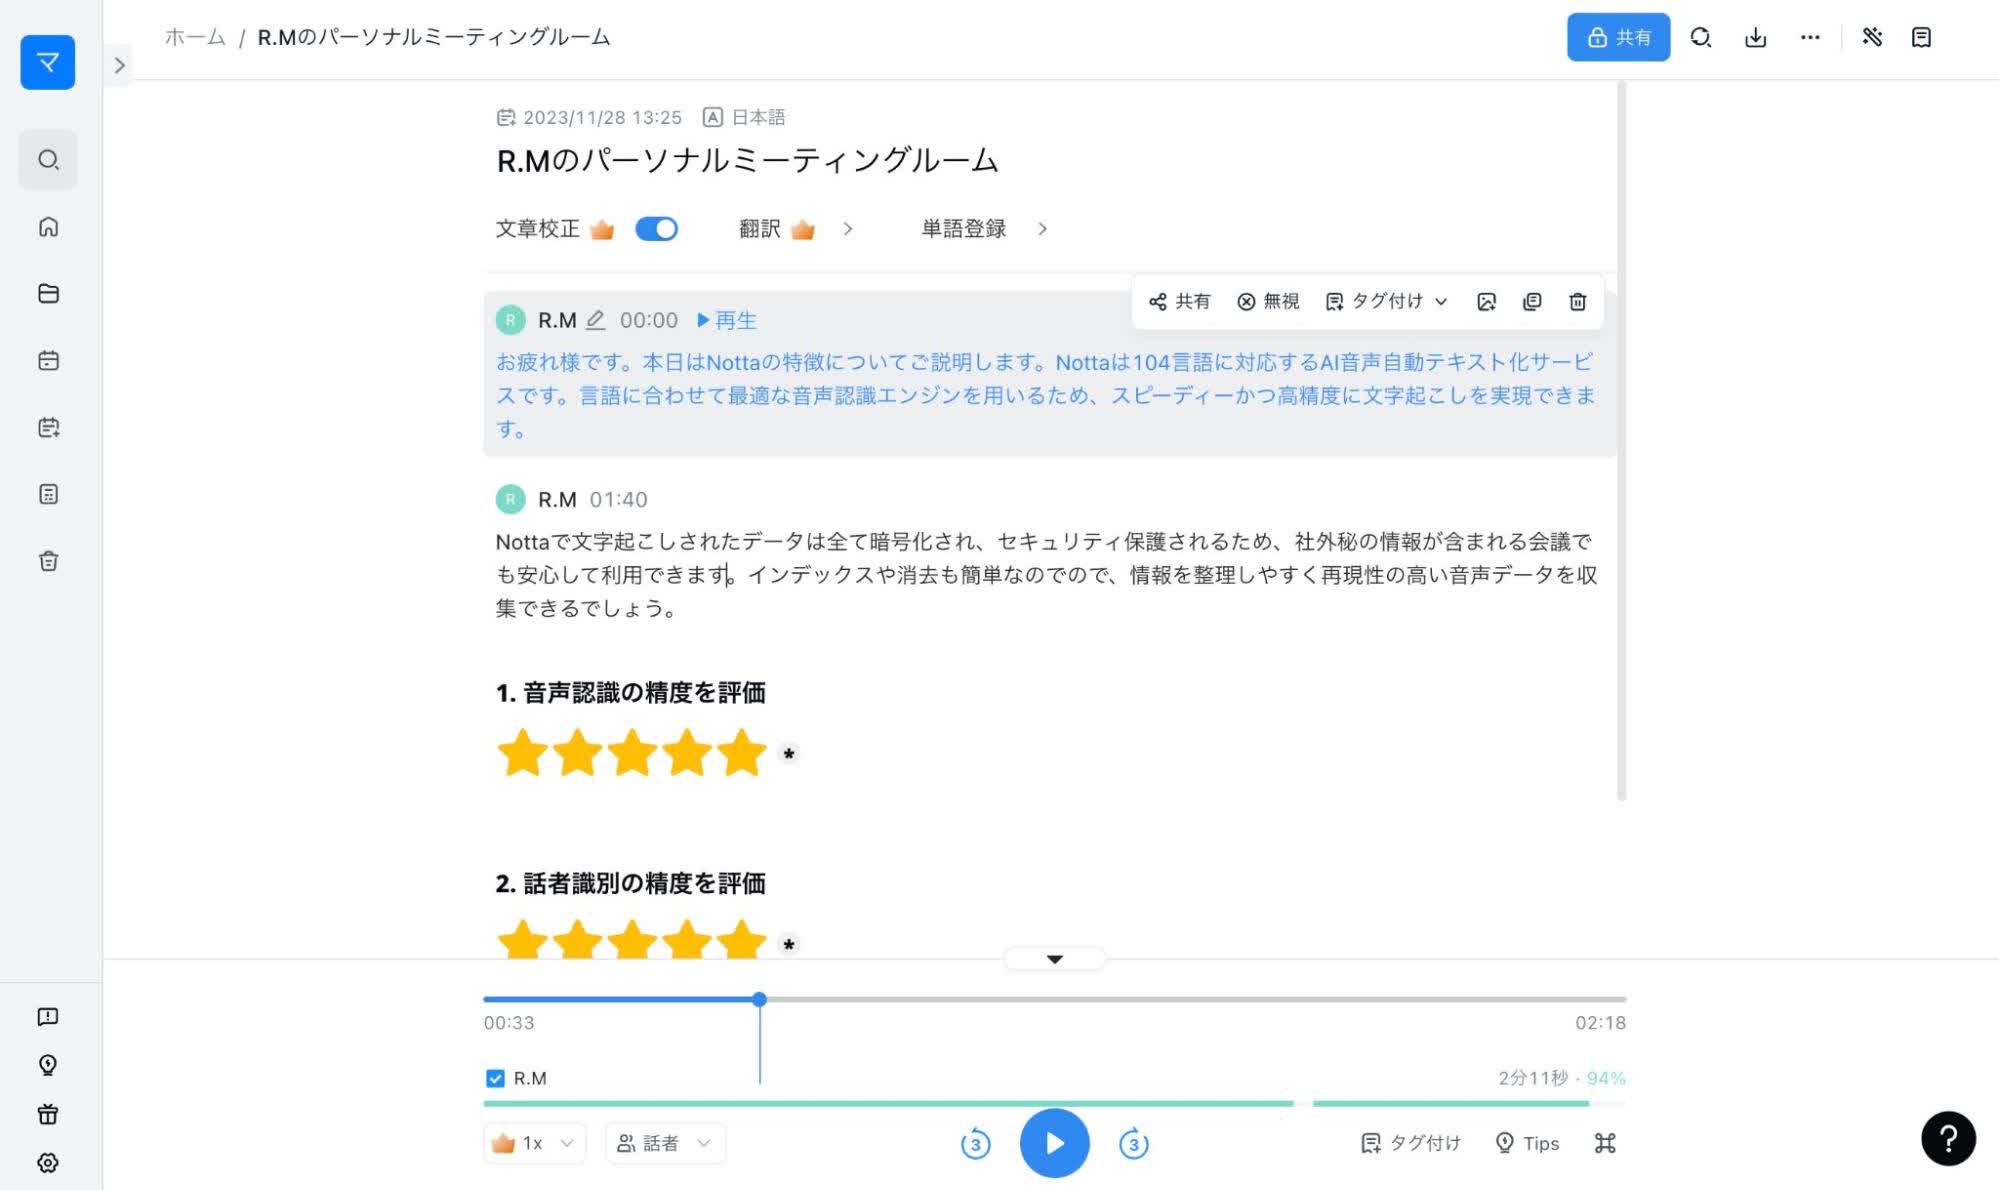Click the delete trash icon in segment toolbar
This screenshot has width=1999, height=1190.
(x=1577, y=302)
